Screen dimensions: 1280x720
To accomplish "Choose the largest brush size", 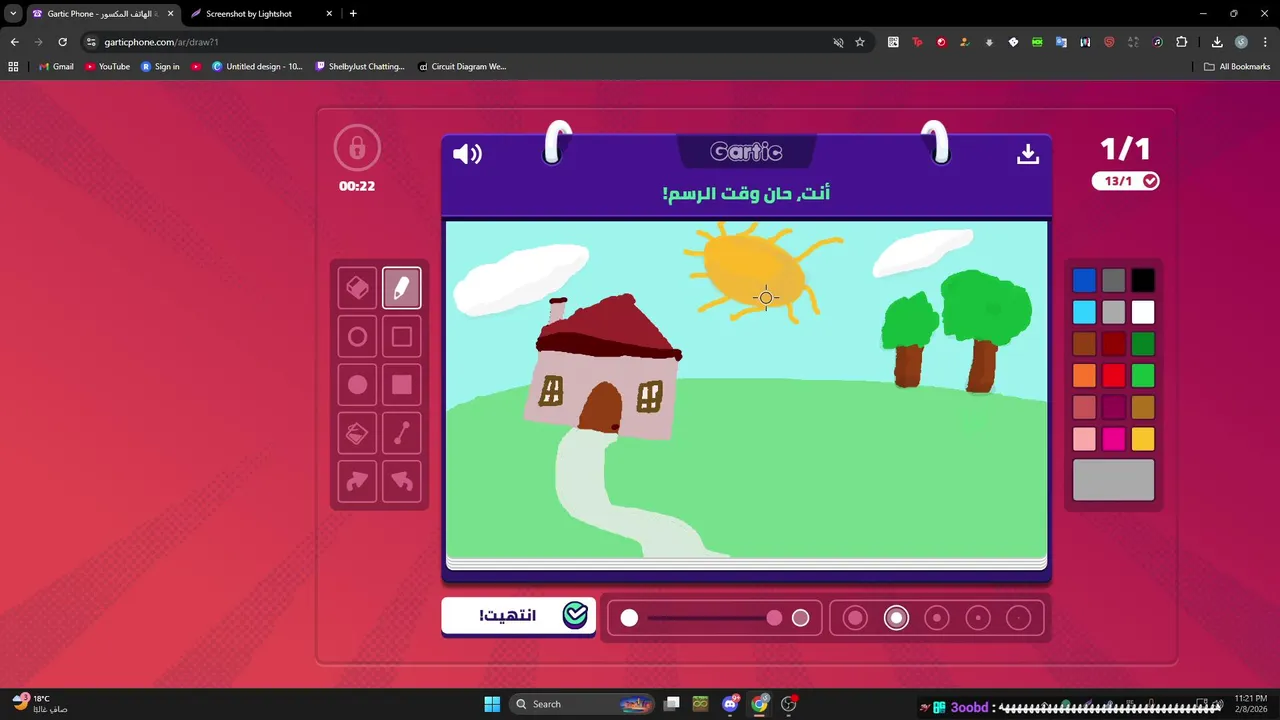I will tap(855, 618).
